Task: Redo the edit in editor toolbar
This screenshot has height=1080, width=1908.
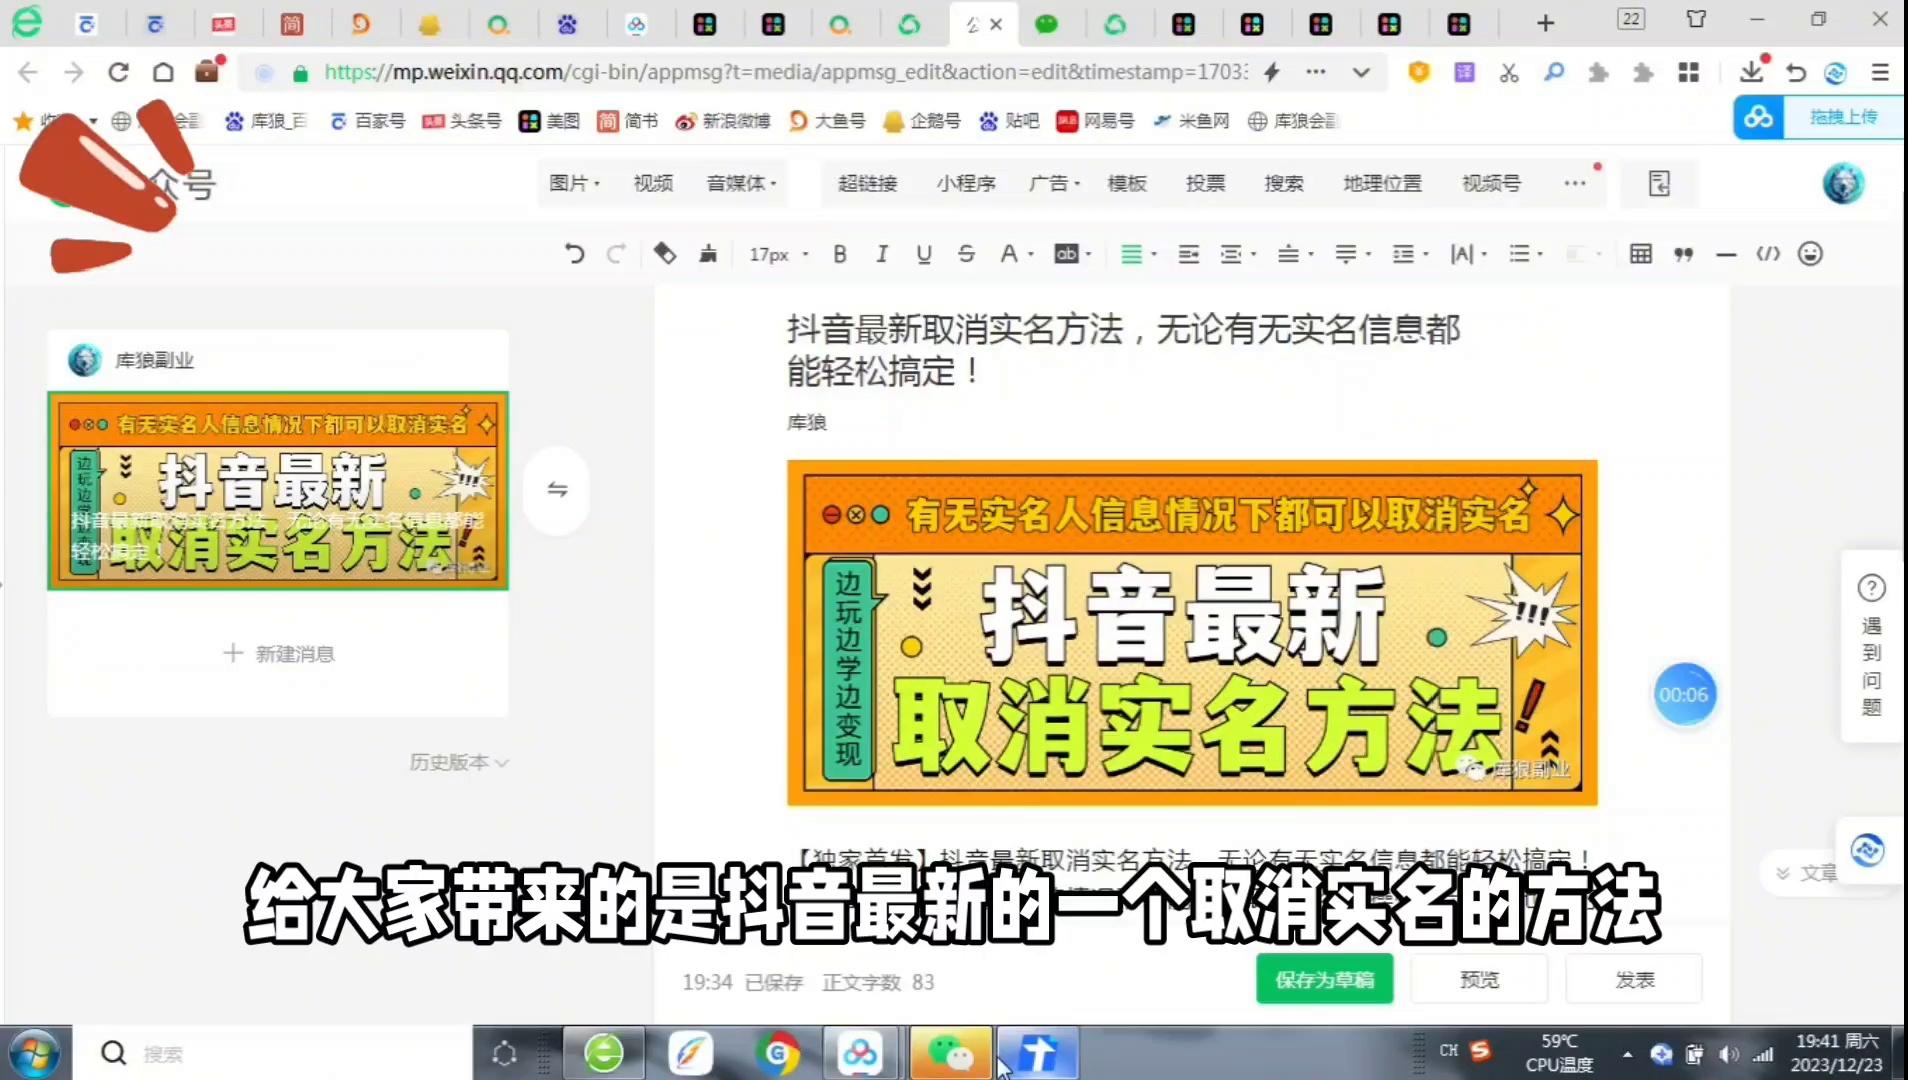Action: click(x=616, y=254)
